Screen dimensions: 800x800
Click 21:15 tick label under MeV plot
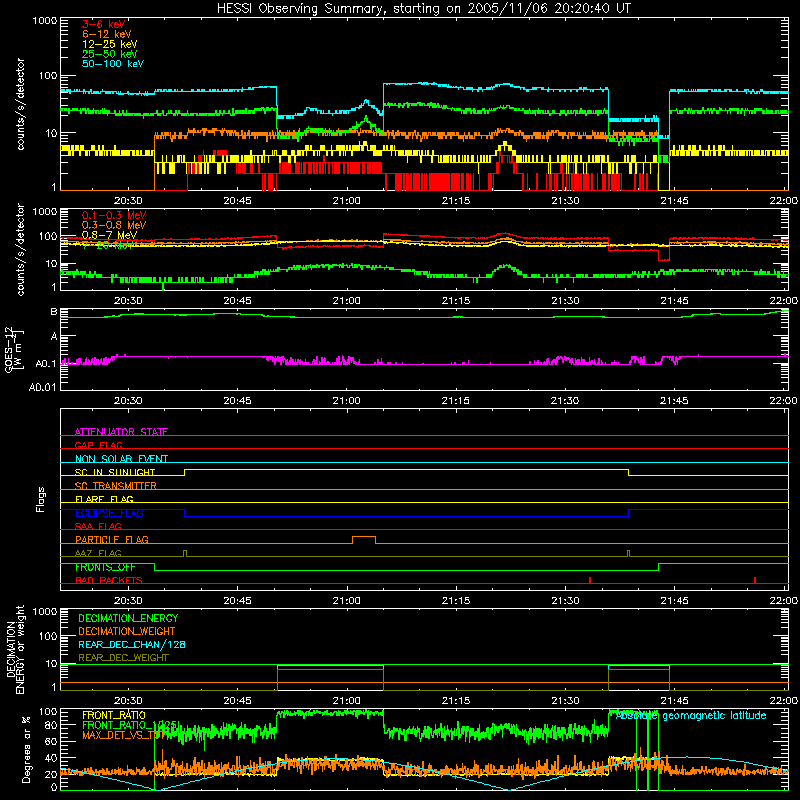coord(456,301)
